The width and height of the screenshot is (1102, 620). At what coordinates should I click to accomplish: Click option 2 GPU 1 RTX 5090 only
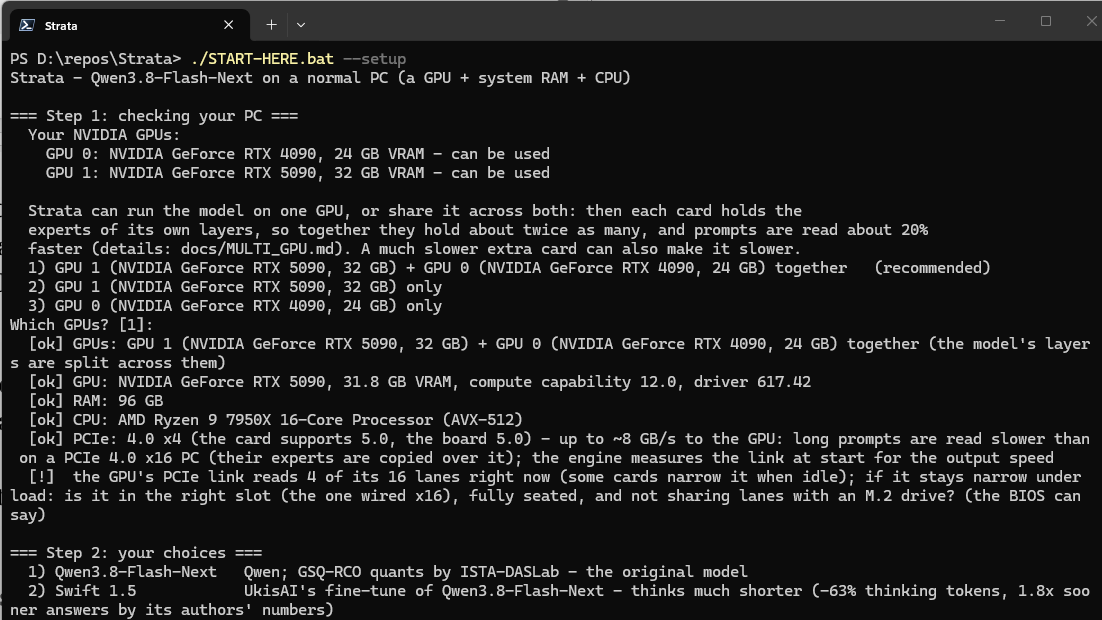(x=235, y=287)
